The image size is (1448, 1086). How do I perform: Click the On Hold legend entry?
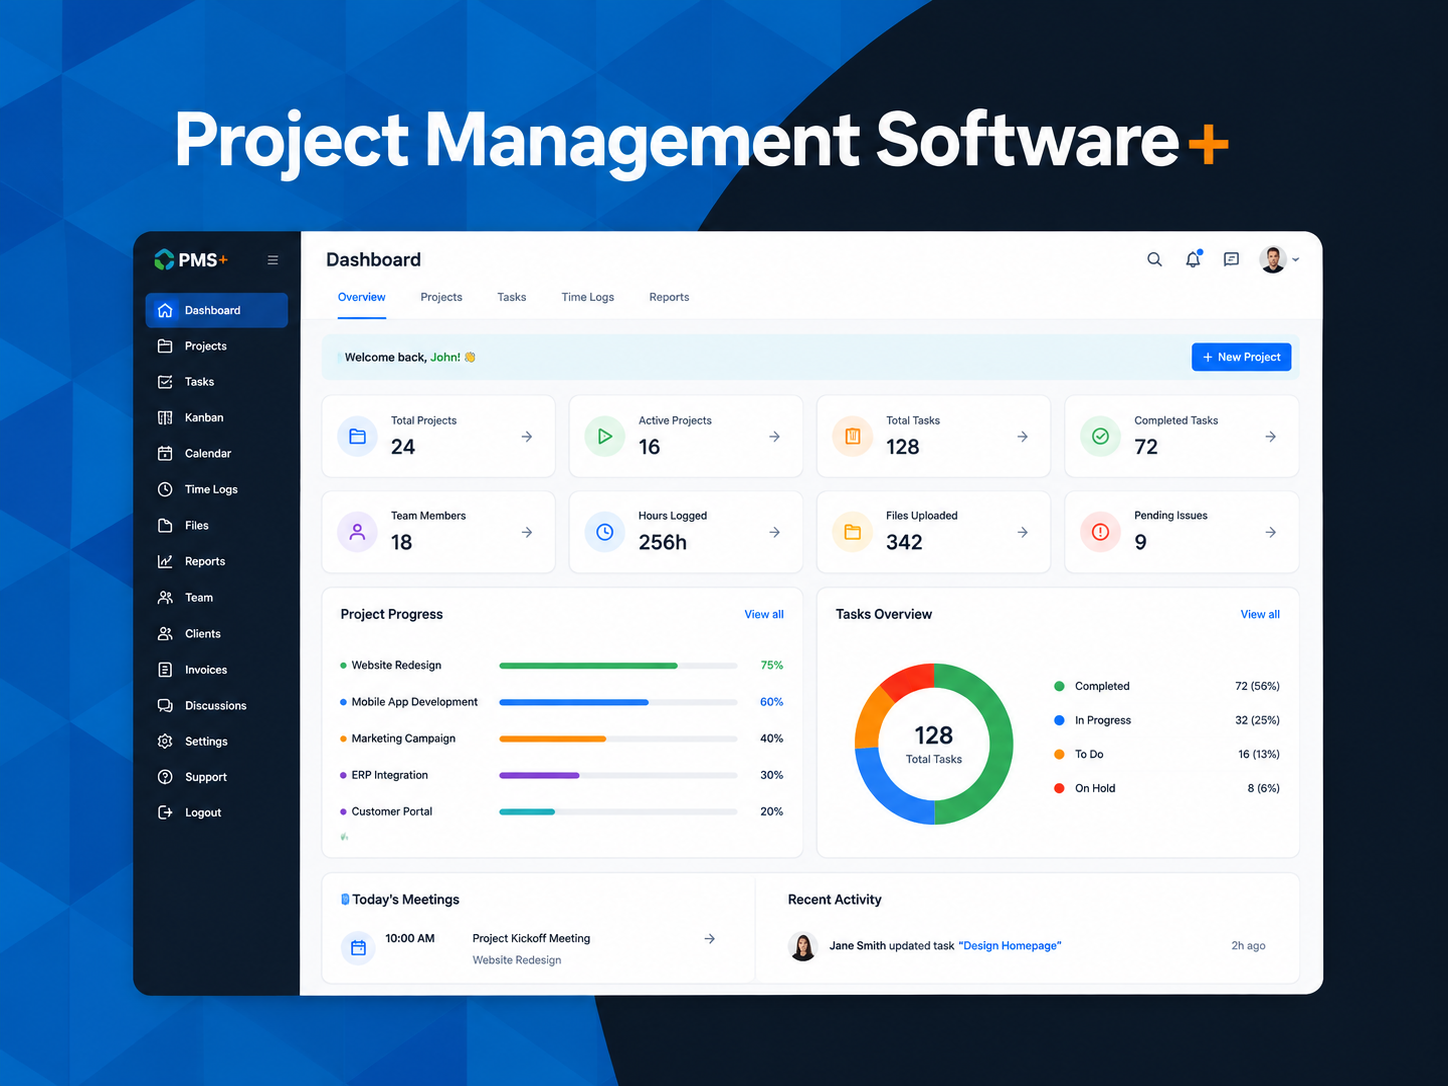pos(1167,788)
